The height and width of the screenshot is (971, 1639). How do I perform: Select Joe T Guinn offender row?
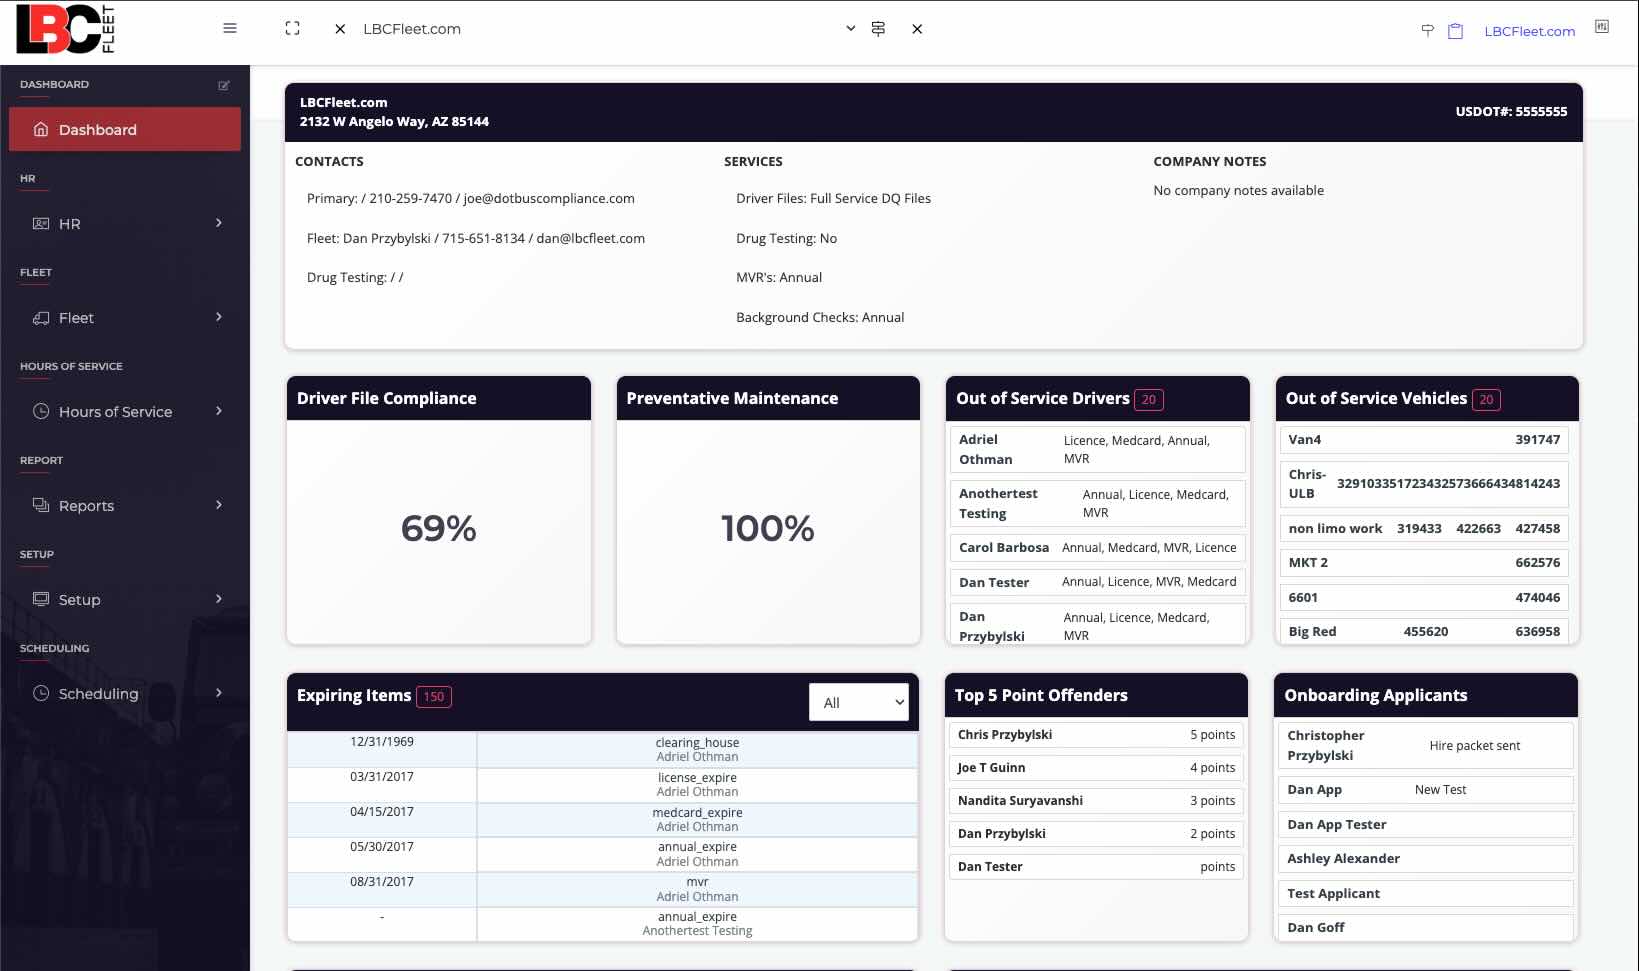(x=1096, y=767)
